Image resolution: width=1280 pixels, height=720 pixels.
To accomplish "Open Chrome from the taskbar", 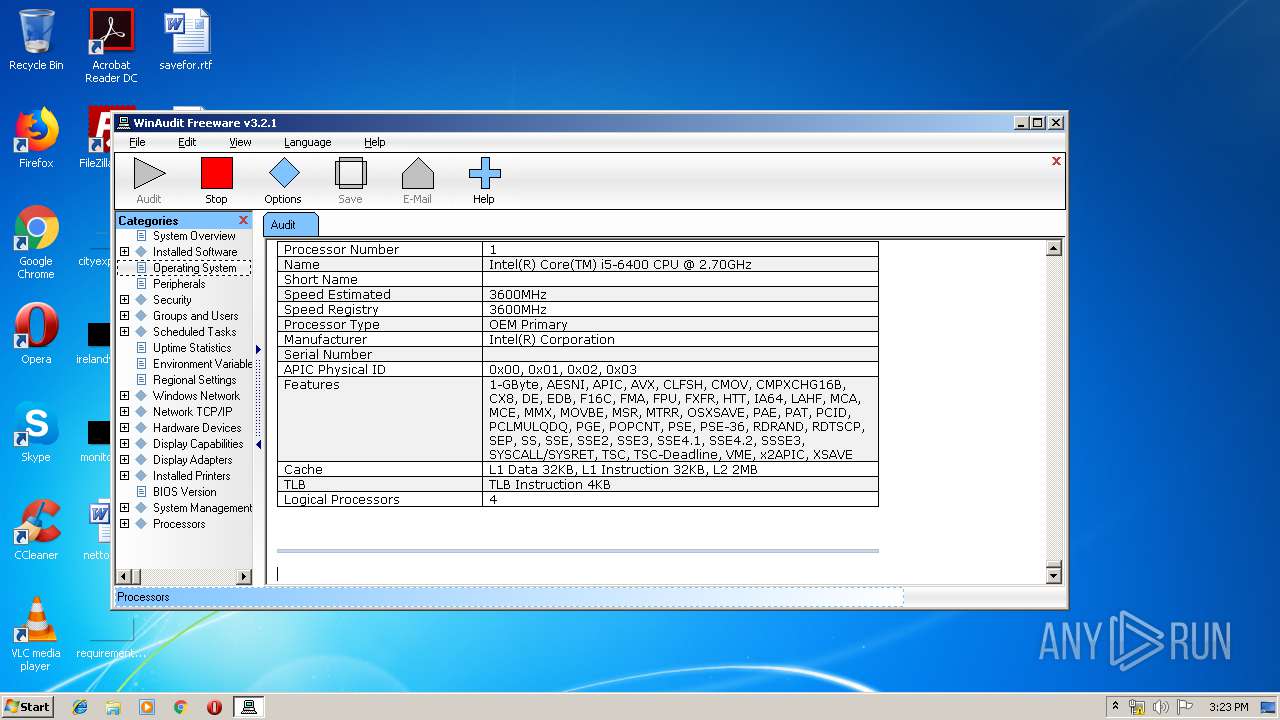I will [180, 707].
